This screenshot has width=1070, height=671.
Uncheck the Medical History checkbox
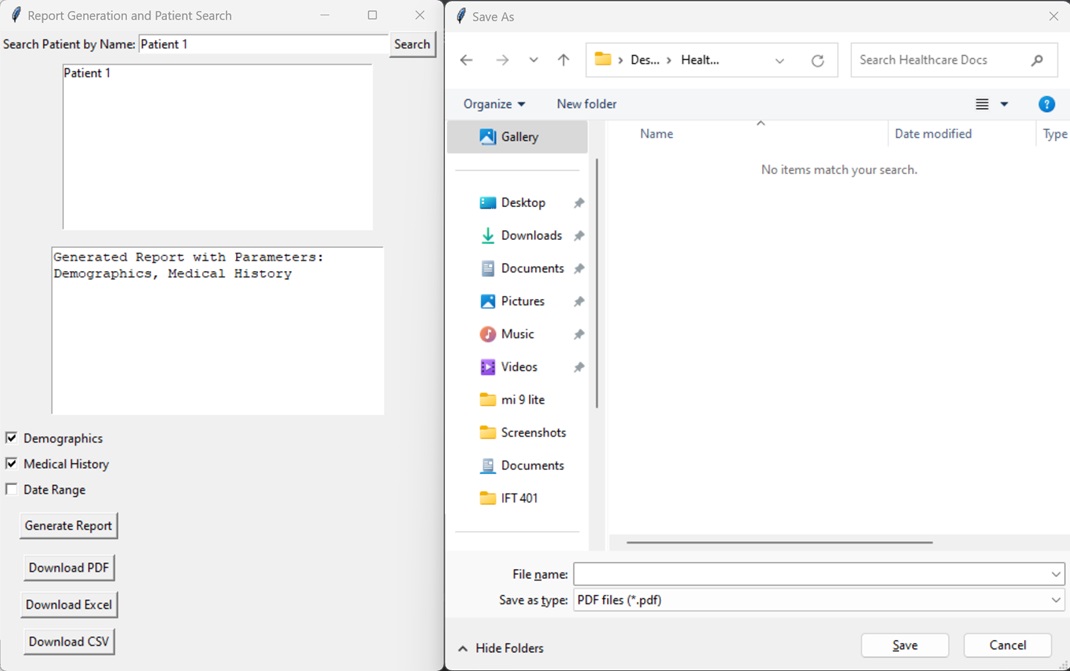12,463
